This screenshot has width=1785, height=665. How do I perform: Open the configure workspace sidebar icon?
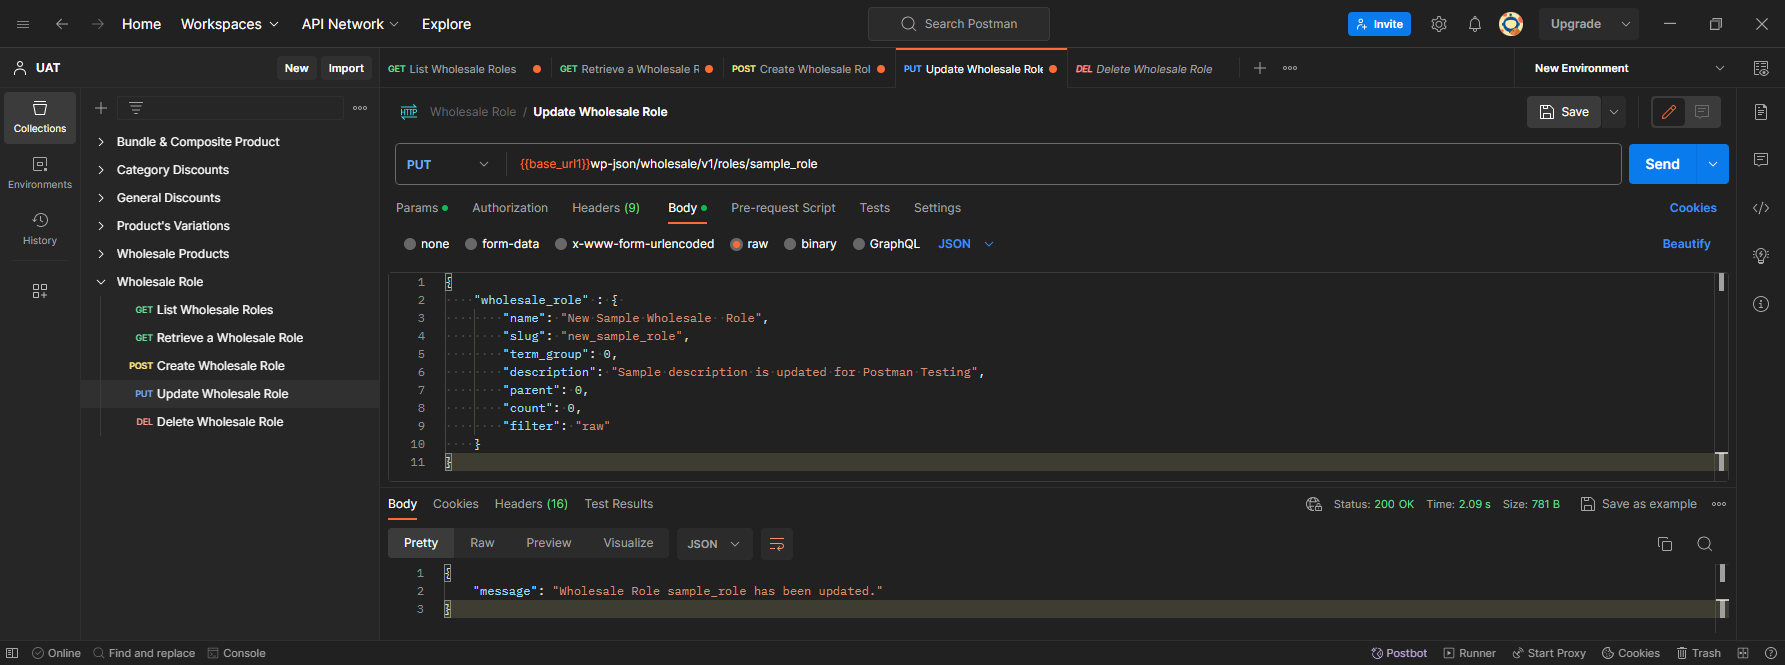(40, 291)
